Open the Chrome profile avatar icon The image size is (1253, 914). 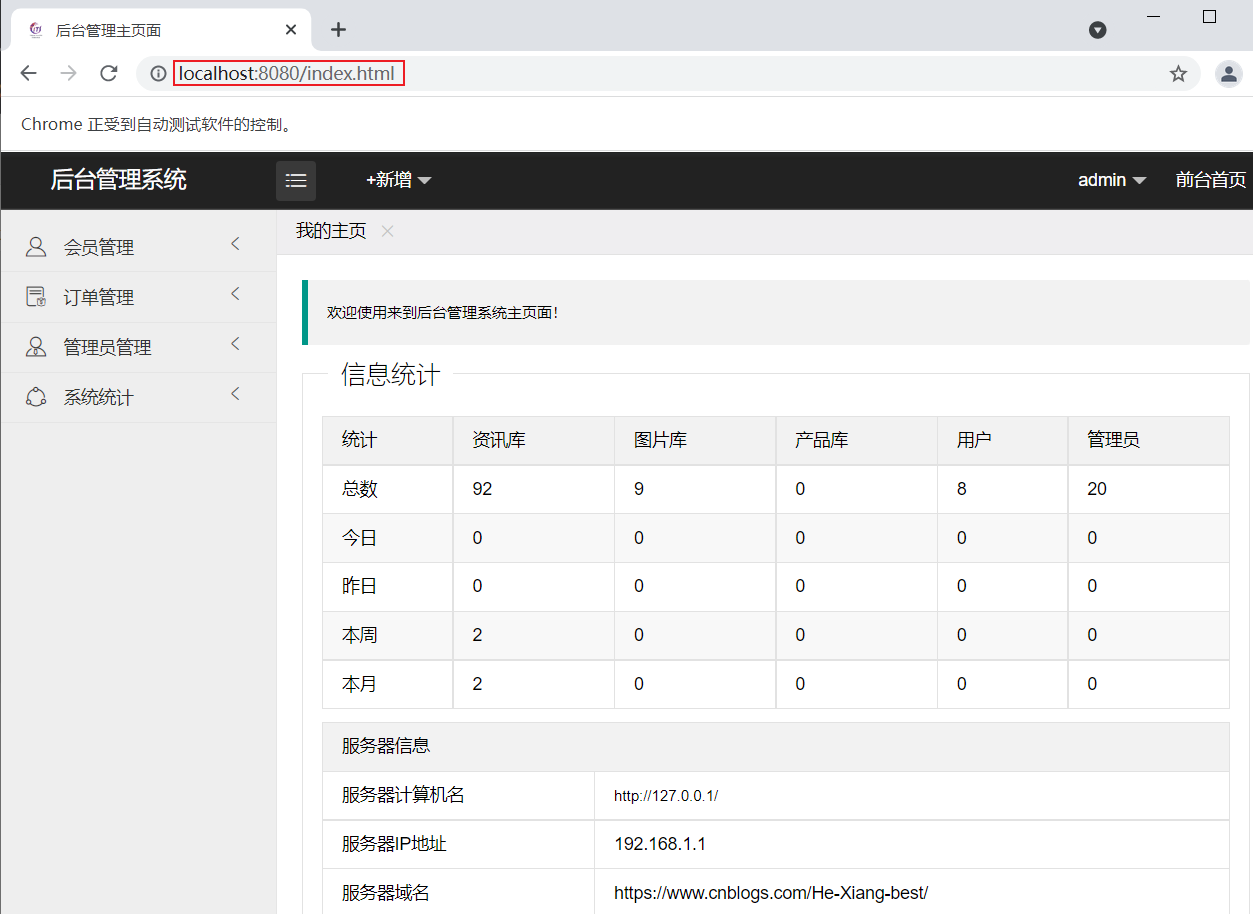(x=1228, y=73)
